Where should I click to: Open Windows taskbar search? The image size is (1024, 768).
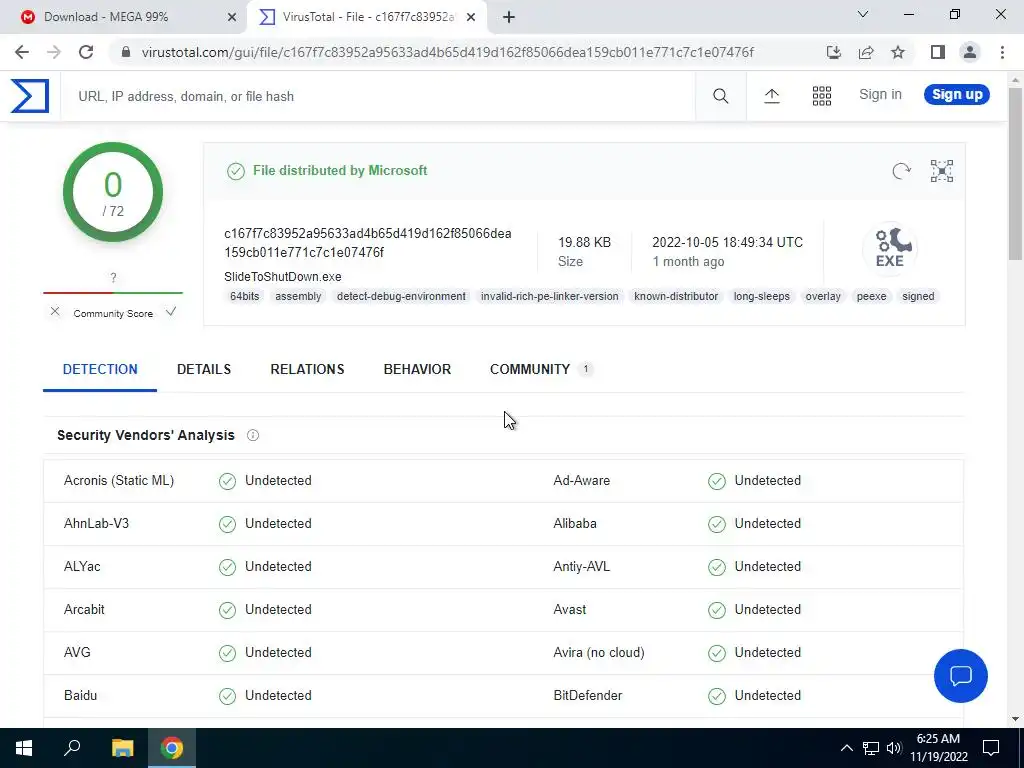coord(72,748)
